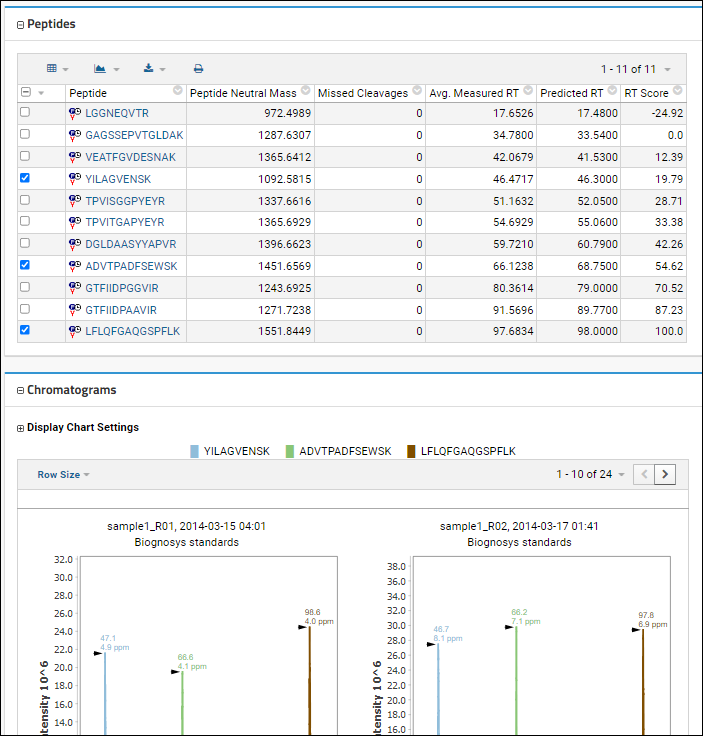Click the peptide icon beside YILAGVENSK
Image resolution: width=703 pixels, height=736 pixels.
click(x=75, y=179)
